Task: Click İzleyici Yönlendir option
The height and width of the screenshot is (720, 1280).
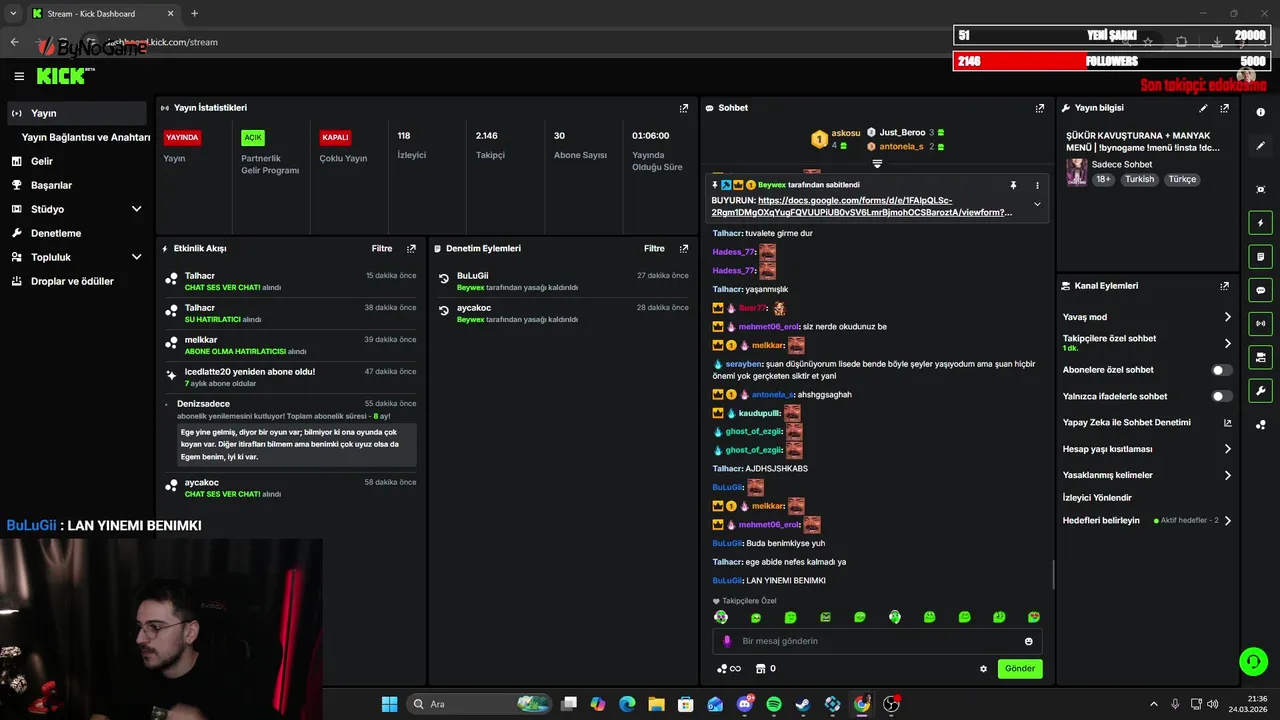Action: coord(1098,498)
